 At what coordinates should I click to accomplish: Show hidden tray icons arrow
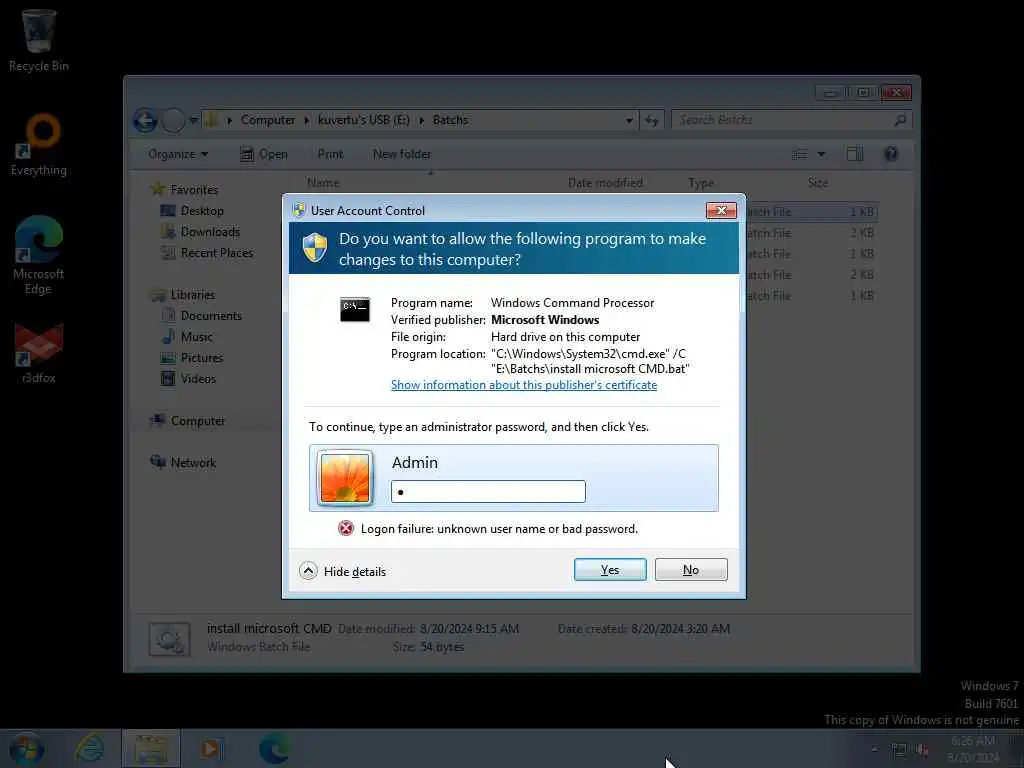(875, 749)
